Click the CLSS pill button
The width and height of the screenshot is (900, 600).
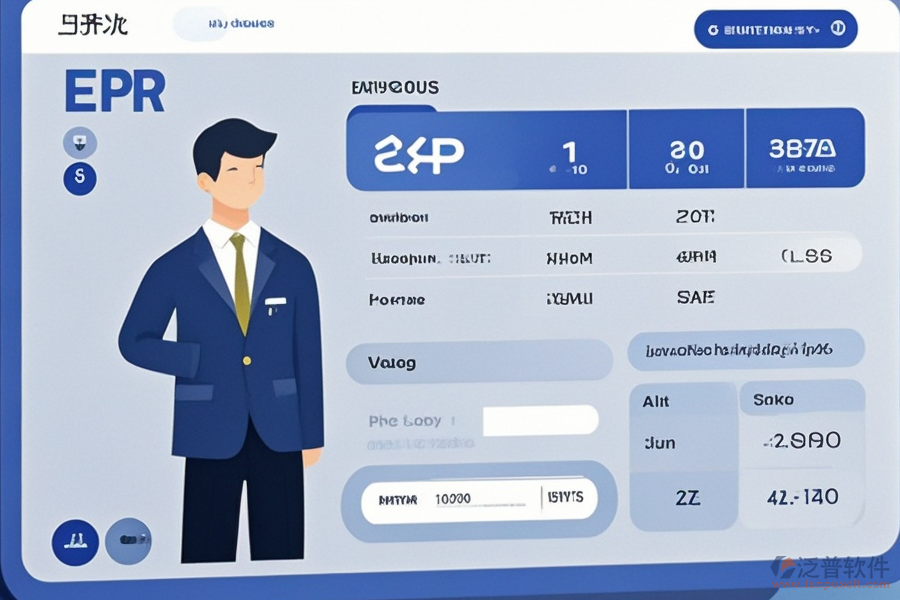806,256
